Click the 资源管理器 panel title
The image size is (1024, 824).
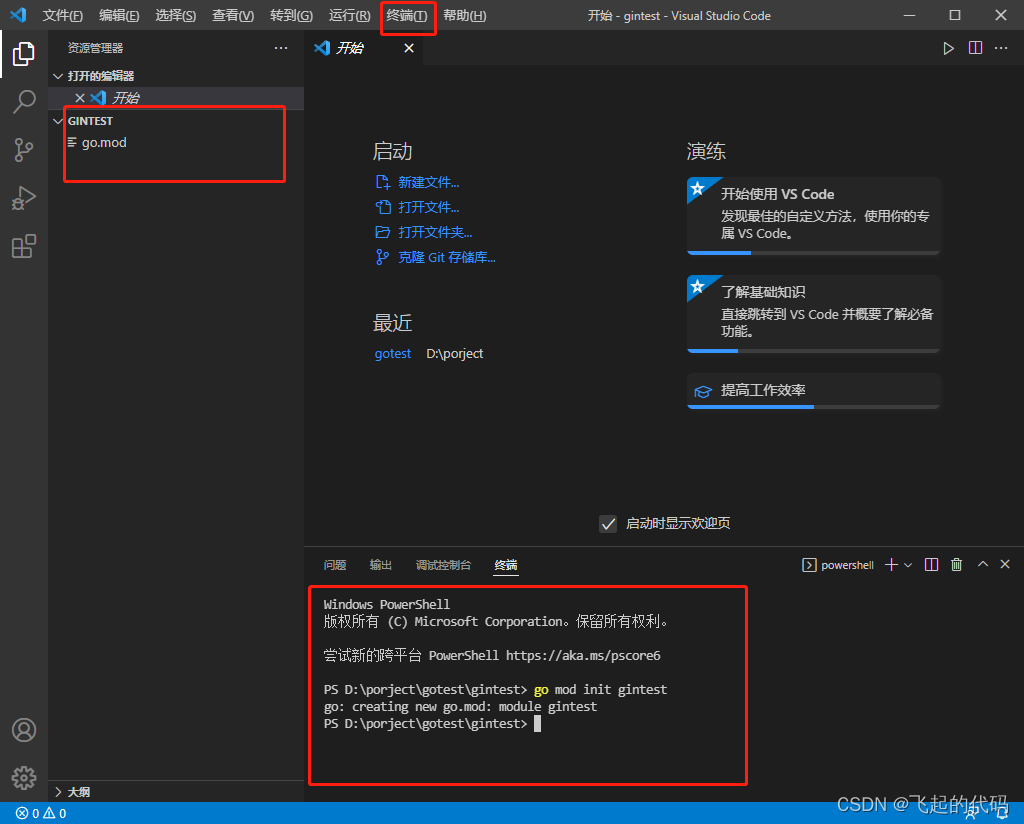(x=95, y=48)
